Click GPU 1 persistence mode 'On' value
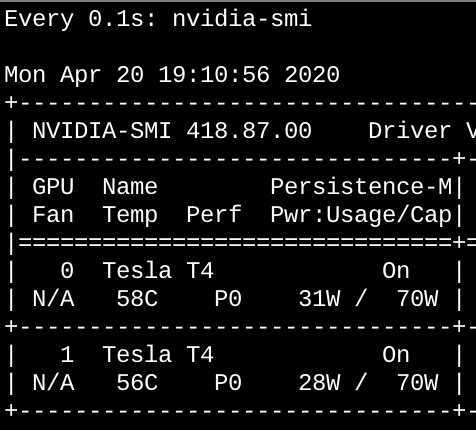The height and width of the screenshot is (430, 476). pyautogui.click(x=396, y=354)
